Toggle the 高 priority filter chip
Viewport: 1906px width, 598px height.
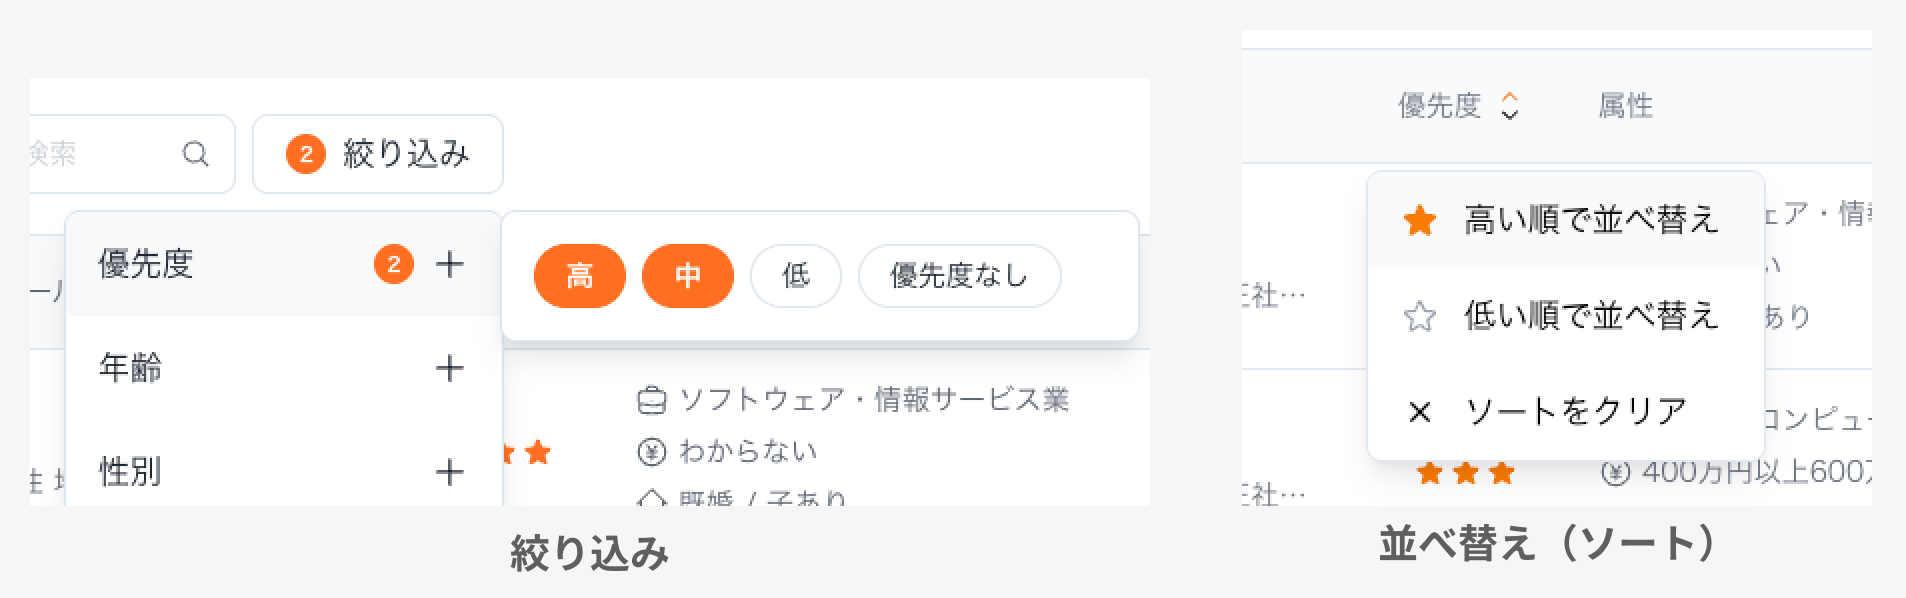pos(580,275)
